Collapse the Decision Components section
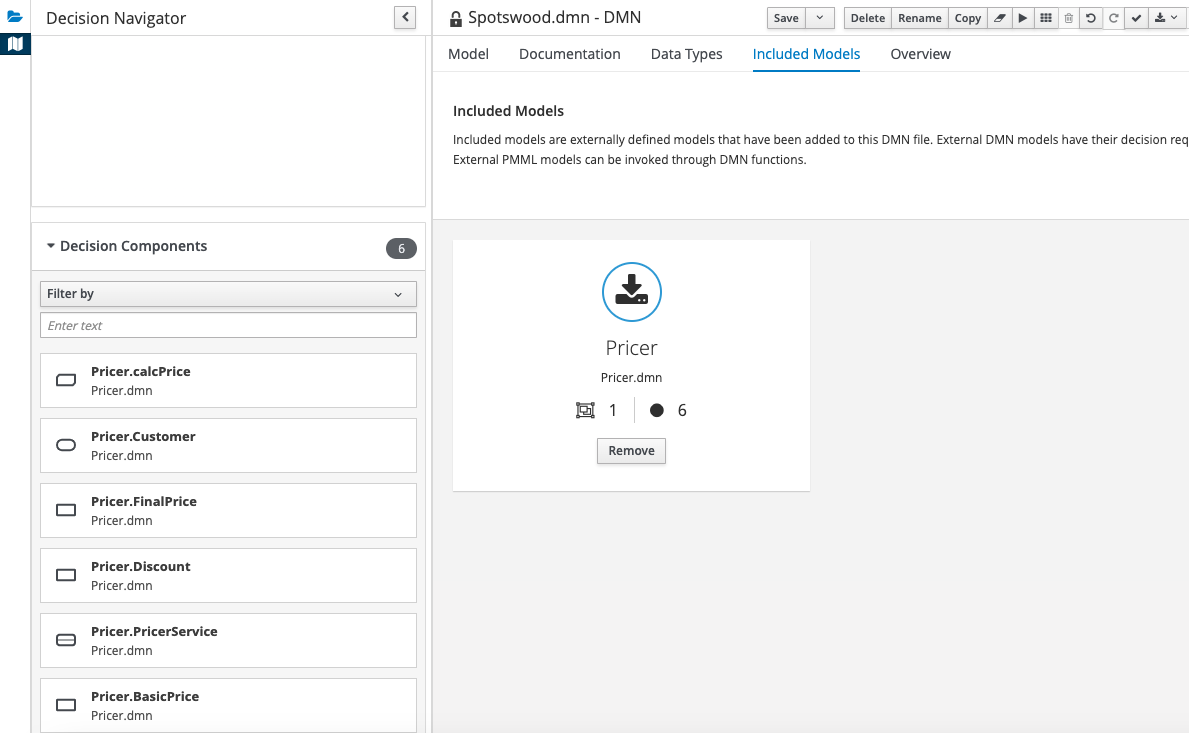This screenshot has height=733, width=1189. coord(51,246)
